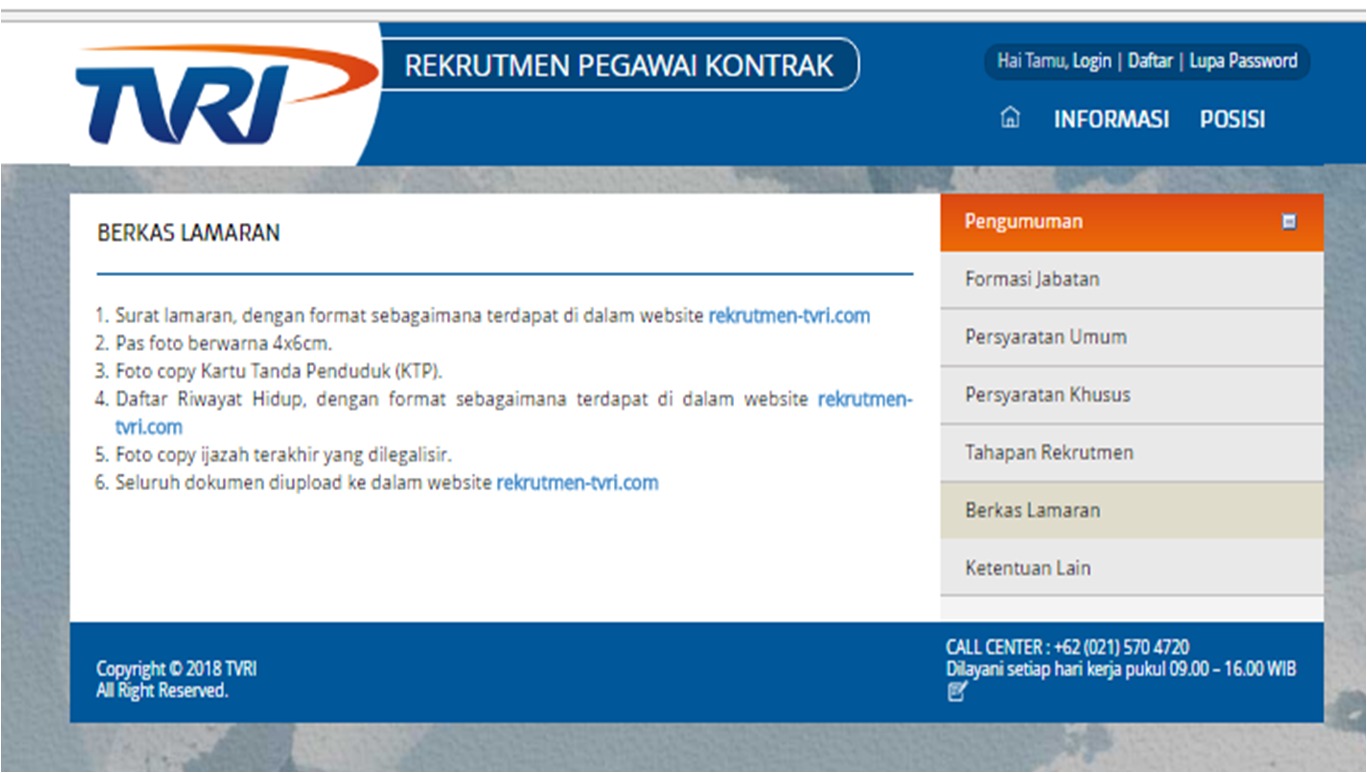
Task: Click the CALL CENTER phone number text
Action: click(x=1067, y=648)
